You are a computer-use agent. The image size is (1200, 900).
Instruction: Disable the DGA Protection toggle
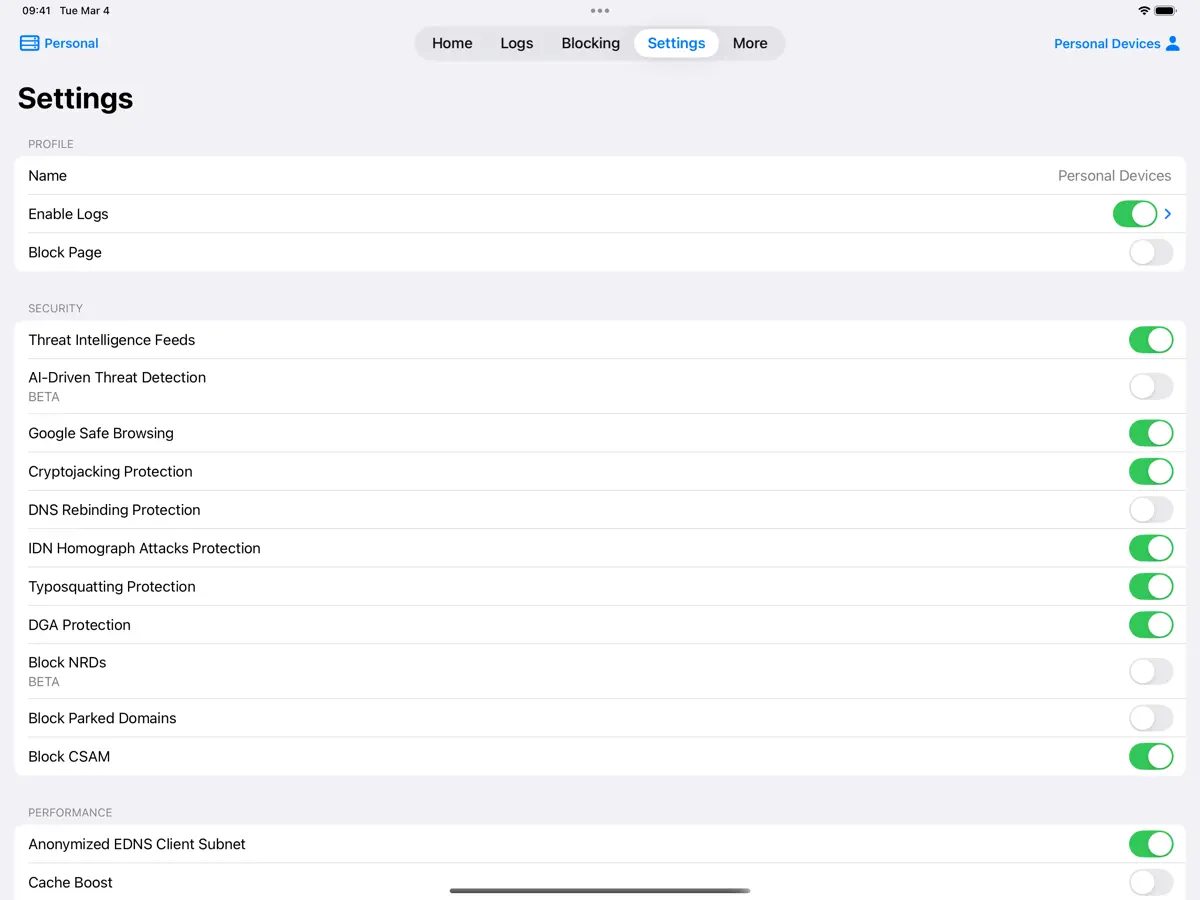1151,625
